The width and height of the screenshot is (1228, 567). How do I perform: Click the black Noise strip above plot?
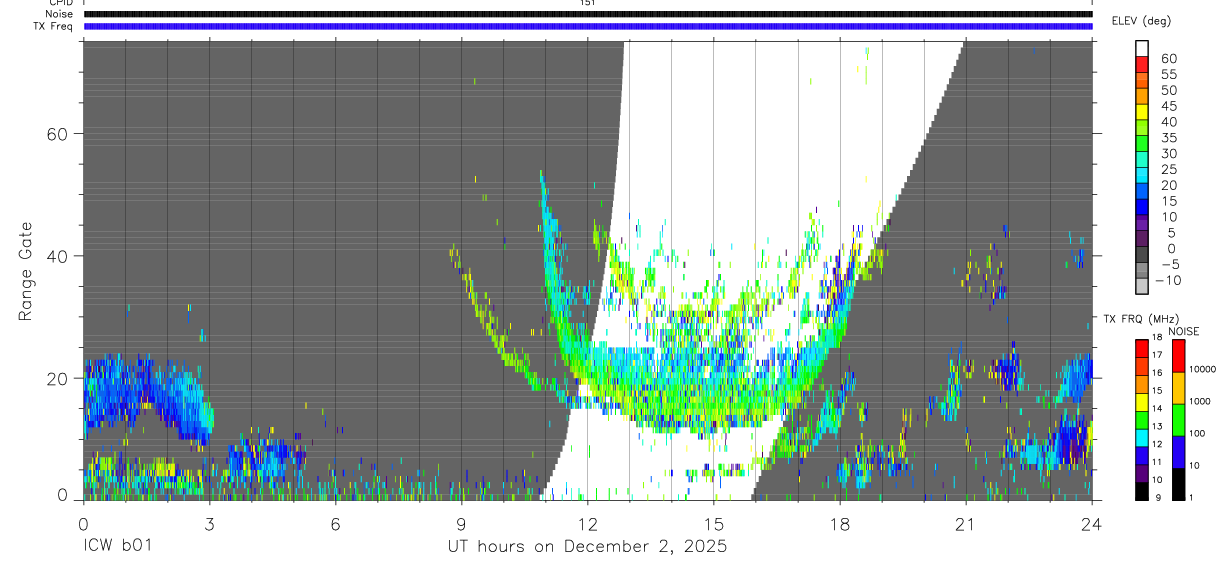pos(588,14)
